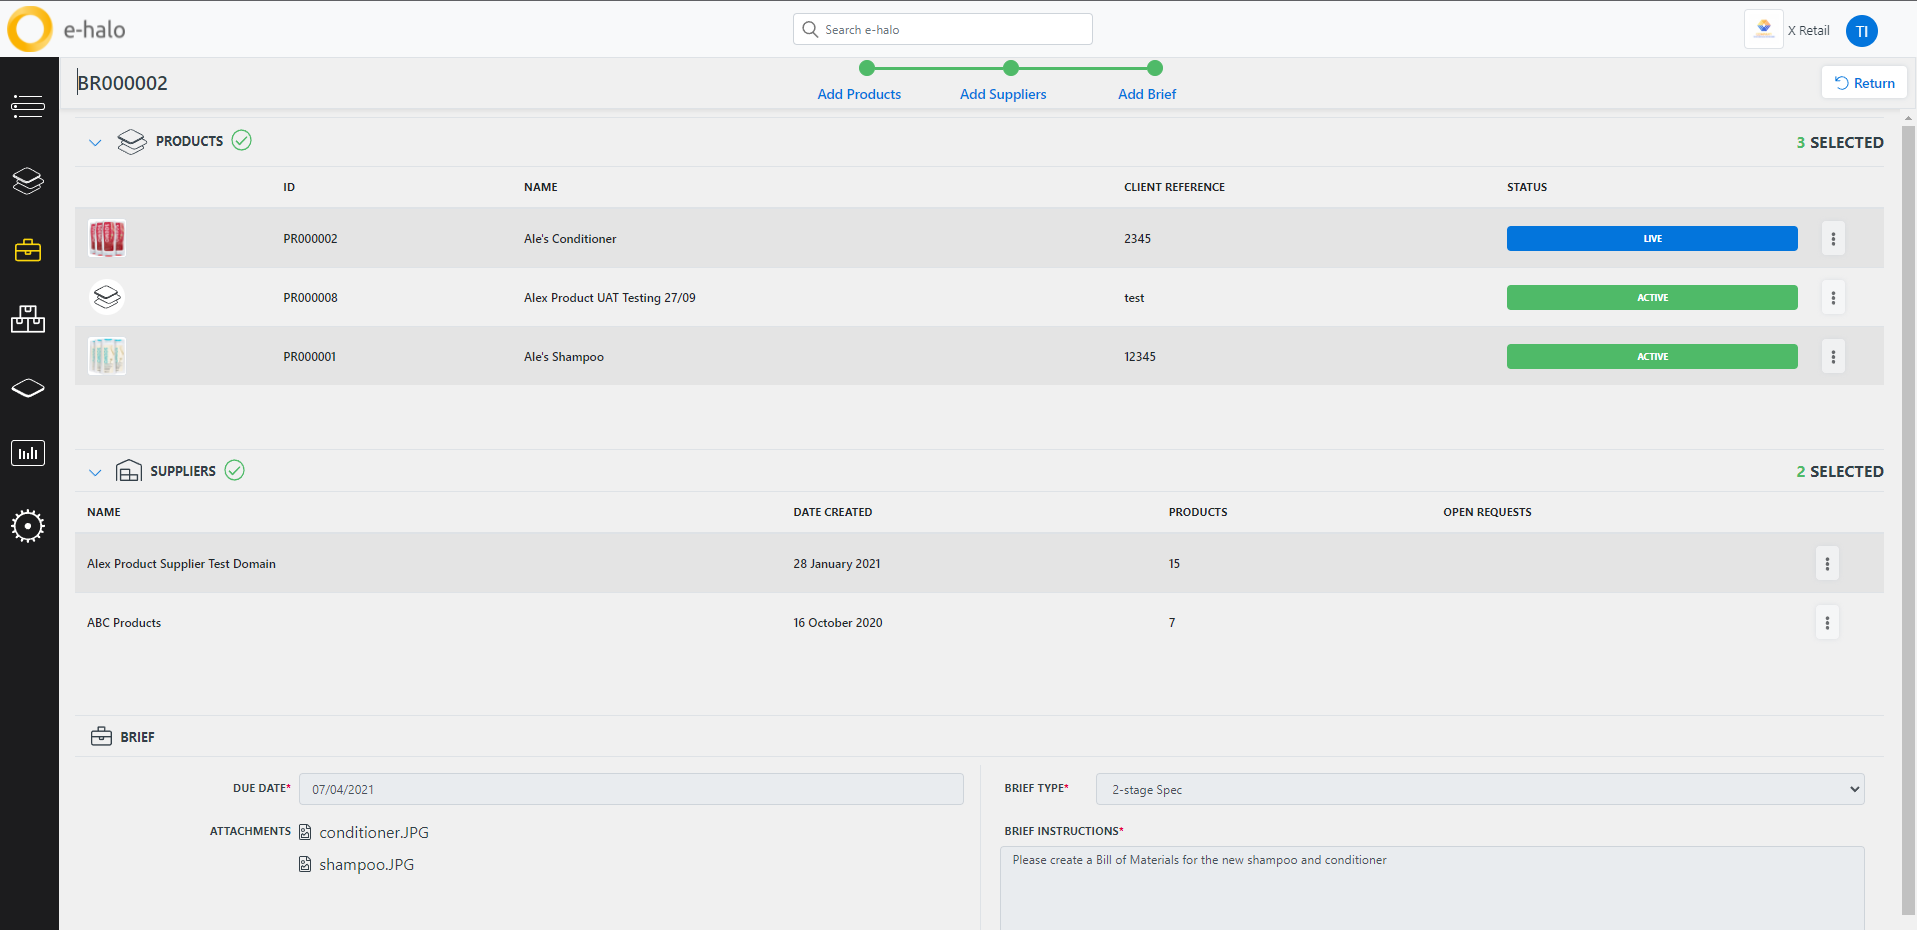The image size is (1917, 930).
Task: Click the green check beside SUPPLIERS
Action: (x=234, y=470)
